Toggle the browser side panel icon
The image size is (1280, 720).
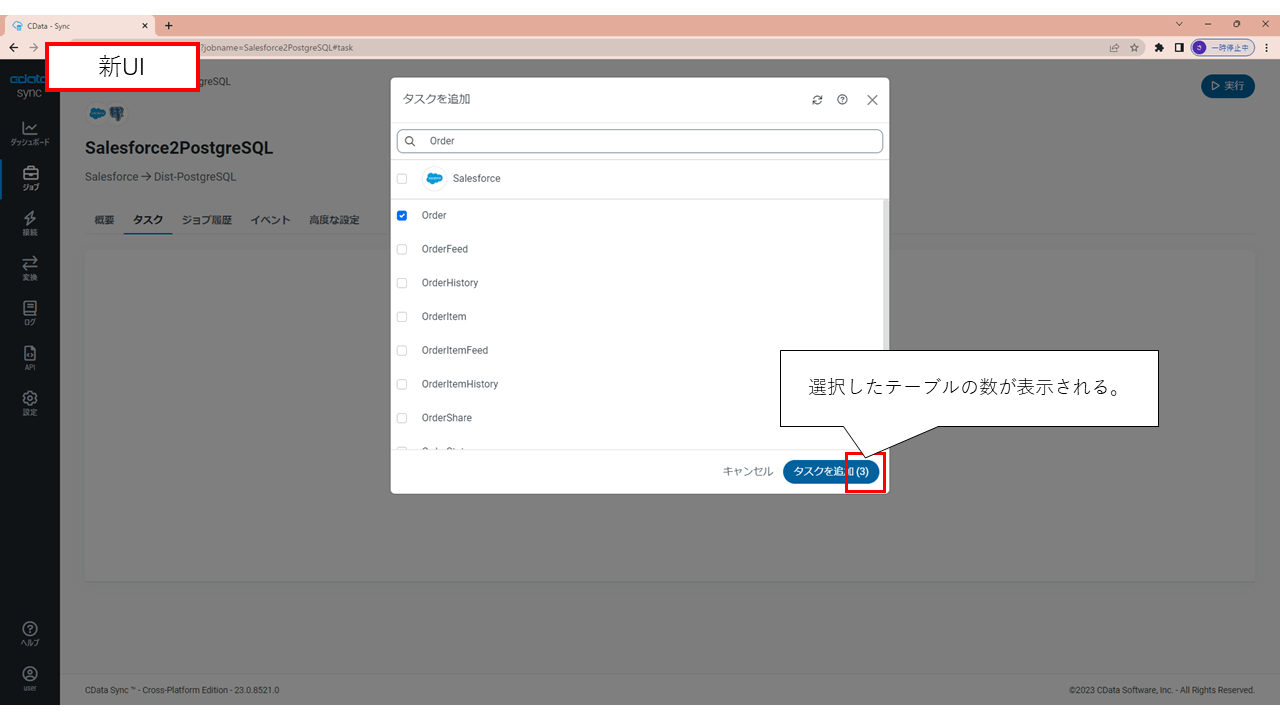click(1179, 47)
